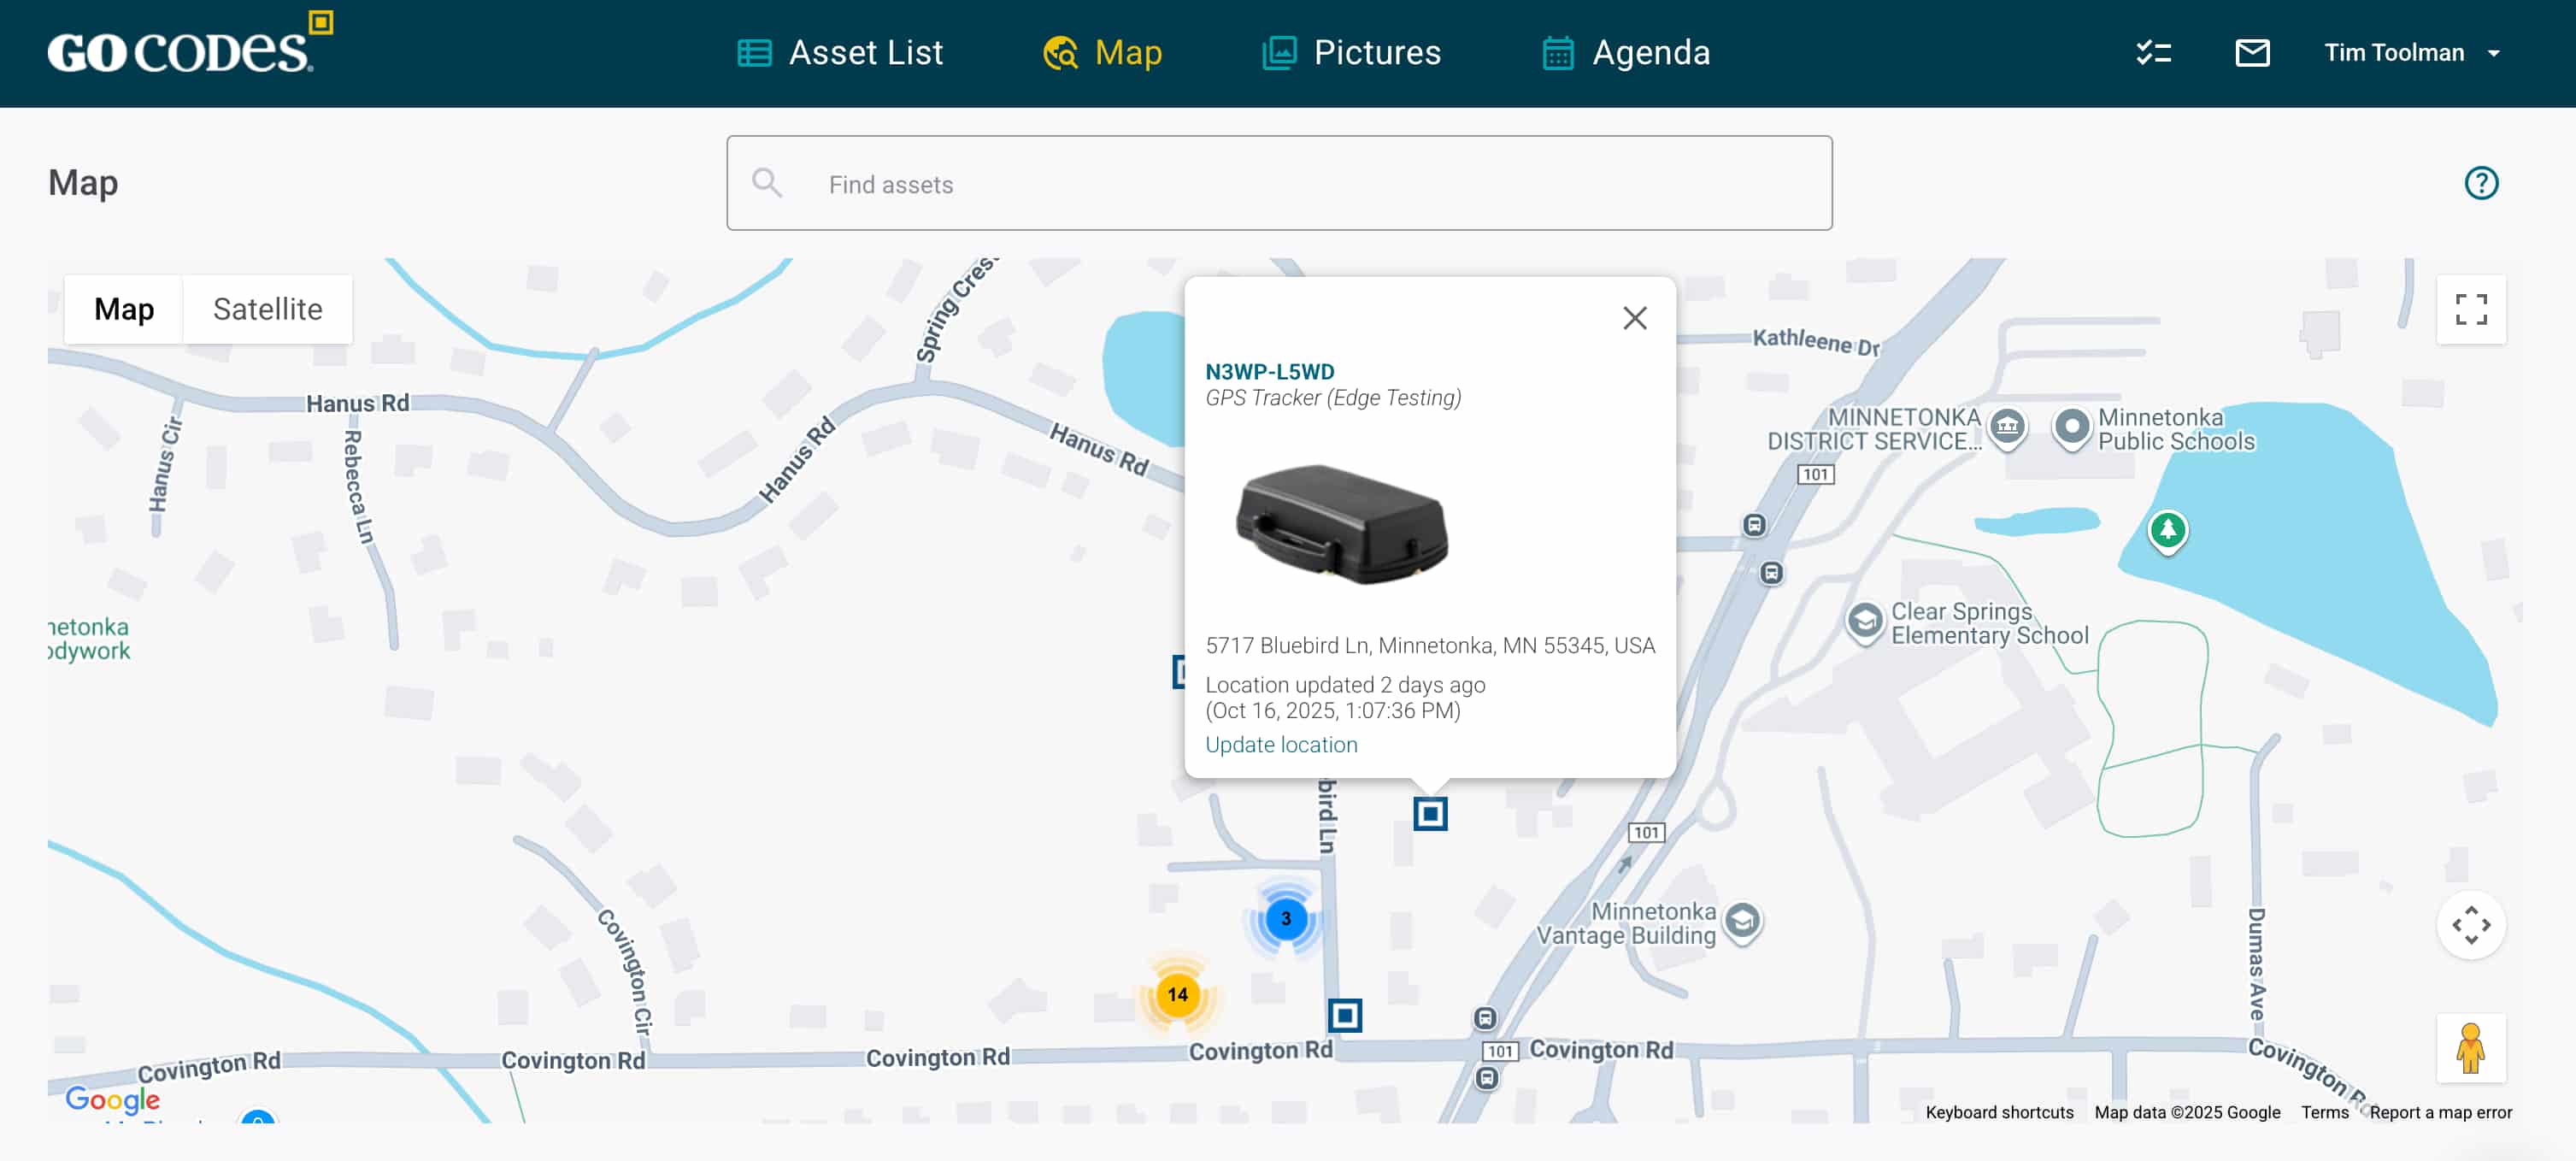Click the map camera controls button
The height and width of the screenshot is (1161, 2576).
pyautogui.click(x=2470, y=925)
